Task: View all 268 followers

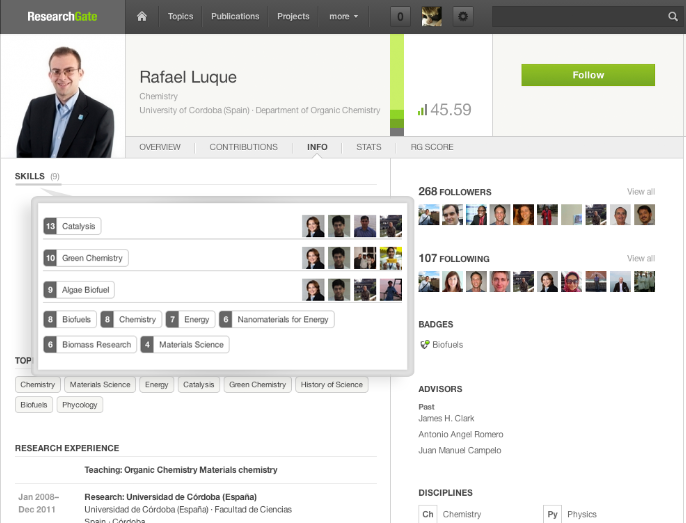Action: coord(641,192)
